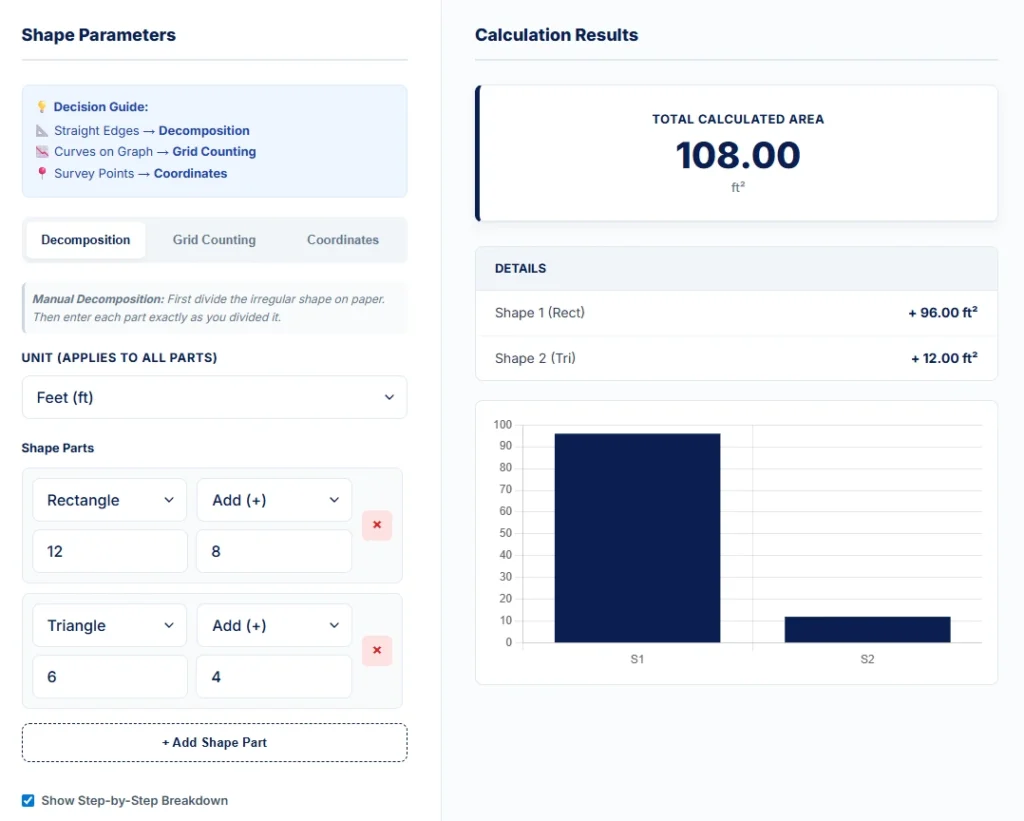Switch to the Coordinates tab
The height and width of the screenshot is (821, 1024).
pos(343,240)
